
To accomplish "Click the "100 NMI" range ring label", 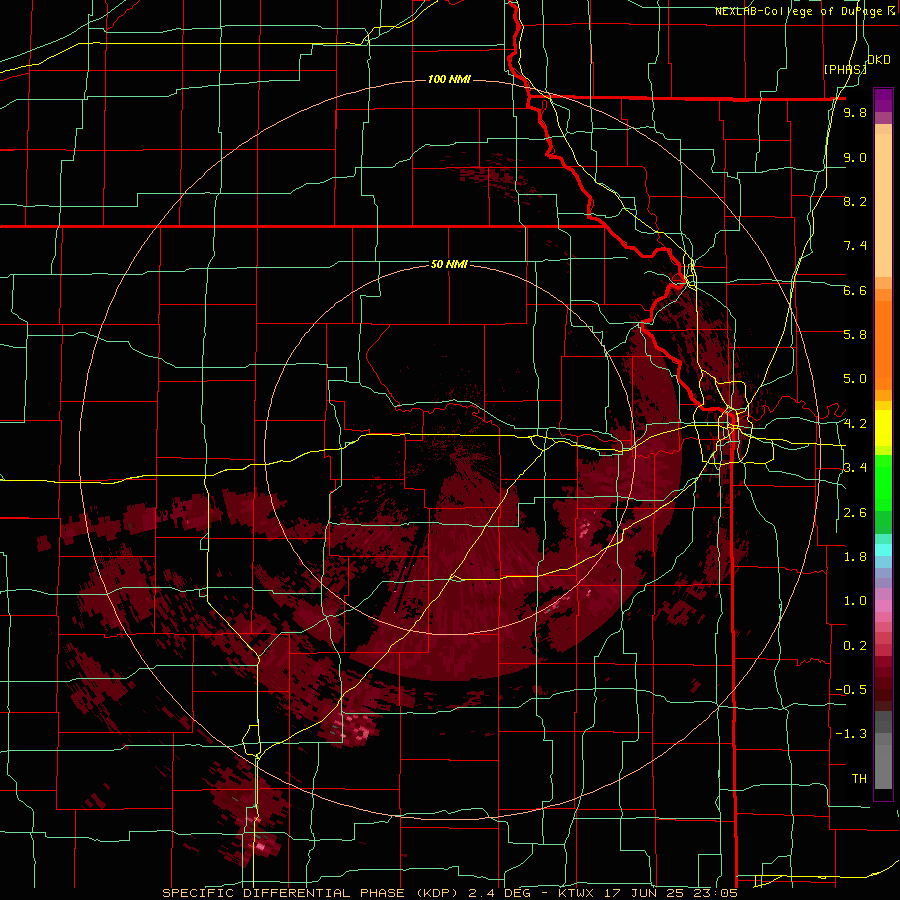I will pyautogui.click(x=449, y=79).
